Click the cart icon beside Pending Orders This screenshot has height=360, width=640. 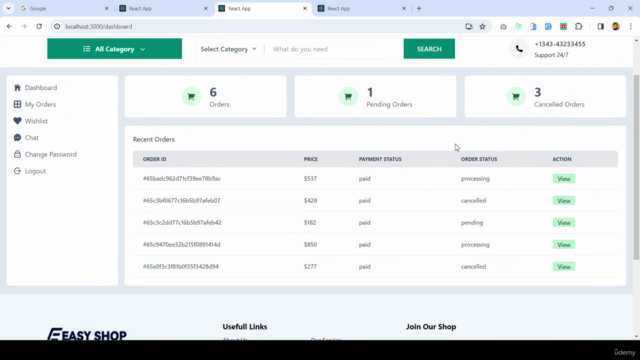click(x=348, y=97)
